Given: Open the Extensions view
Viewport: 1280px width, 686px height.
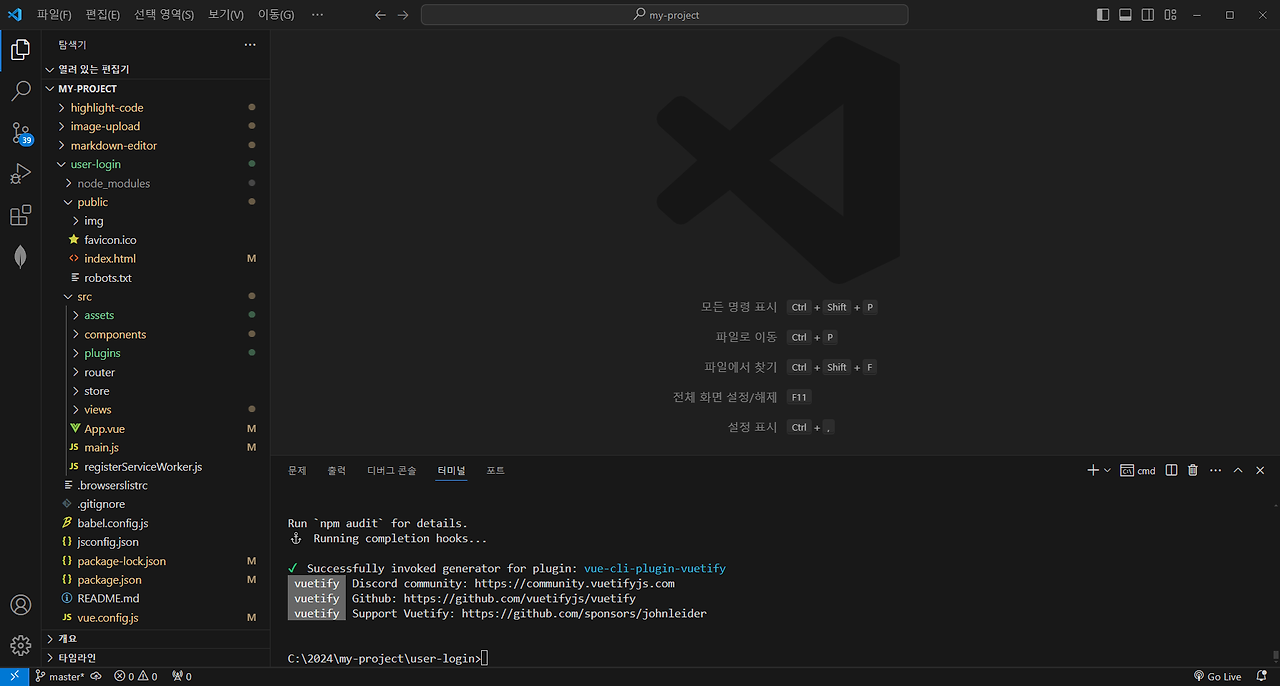Looking at the screenshot, I should pos(20,216).
